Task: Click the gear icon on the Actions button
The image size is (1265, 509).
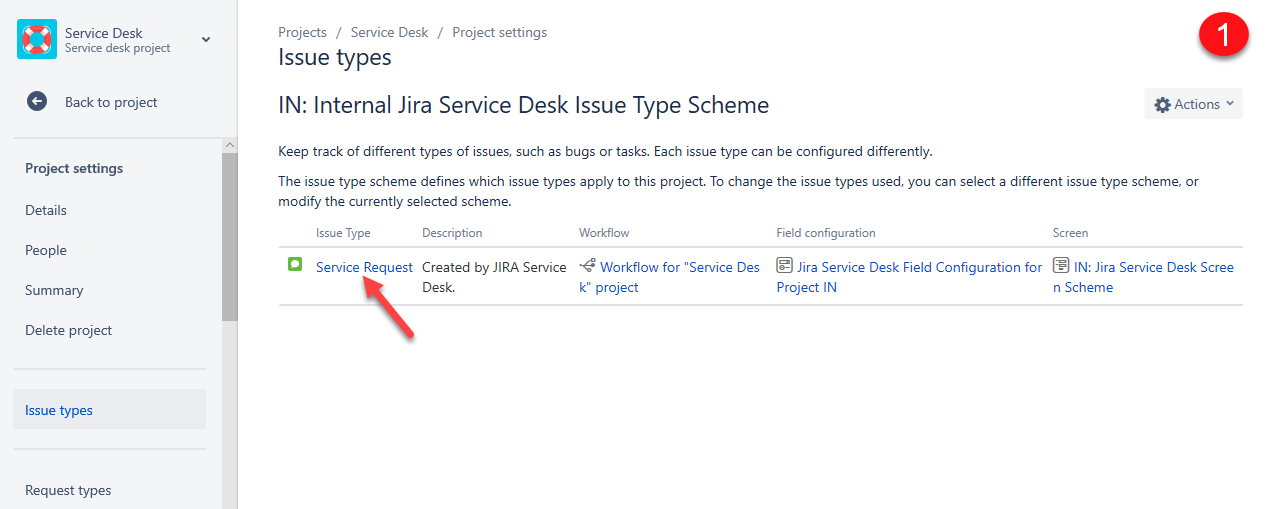Action: tap(1162, 104)
